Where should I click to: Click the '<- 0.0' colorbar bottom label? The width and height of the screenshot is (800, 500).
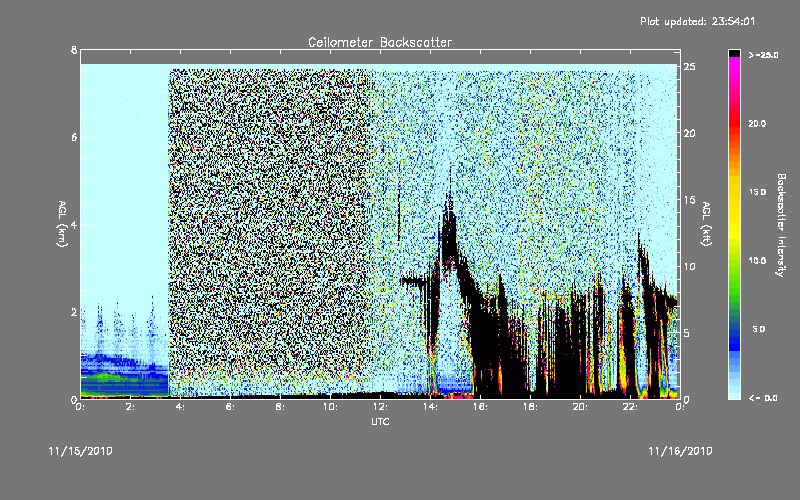pyautogui.click(x=763, y=398)
